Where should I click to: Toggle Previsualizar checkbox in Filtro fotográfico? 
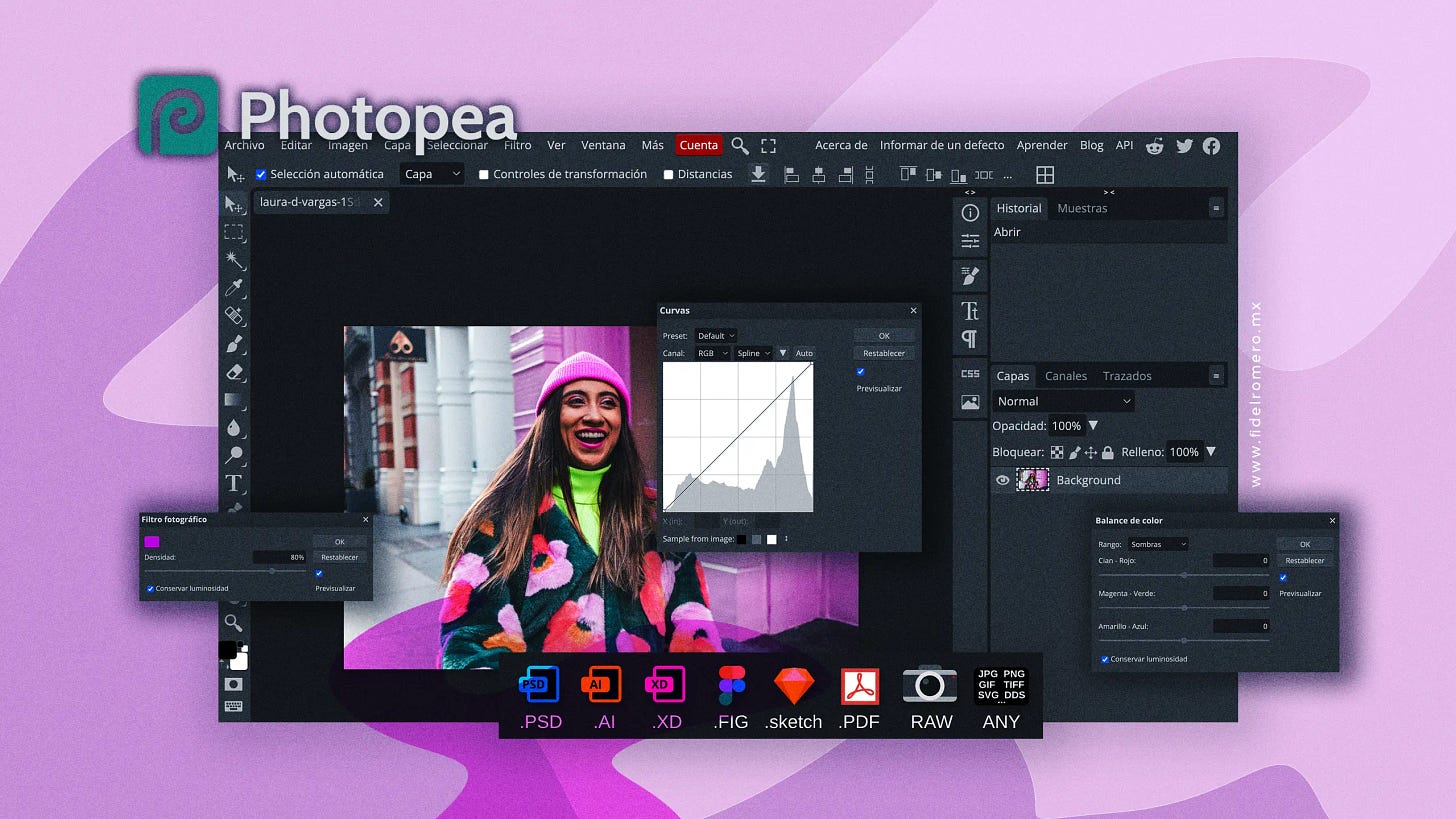point(319,573)
